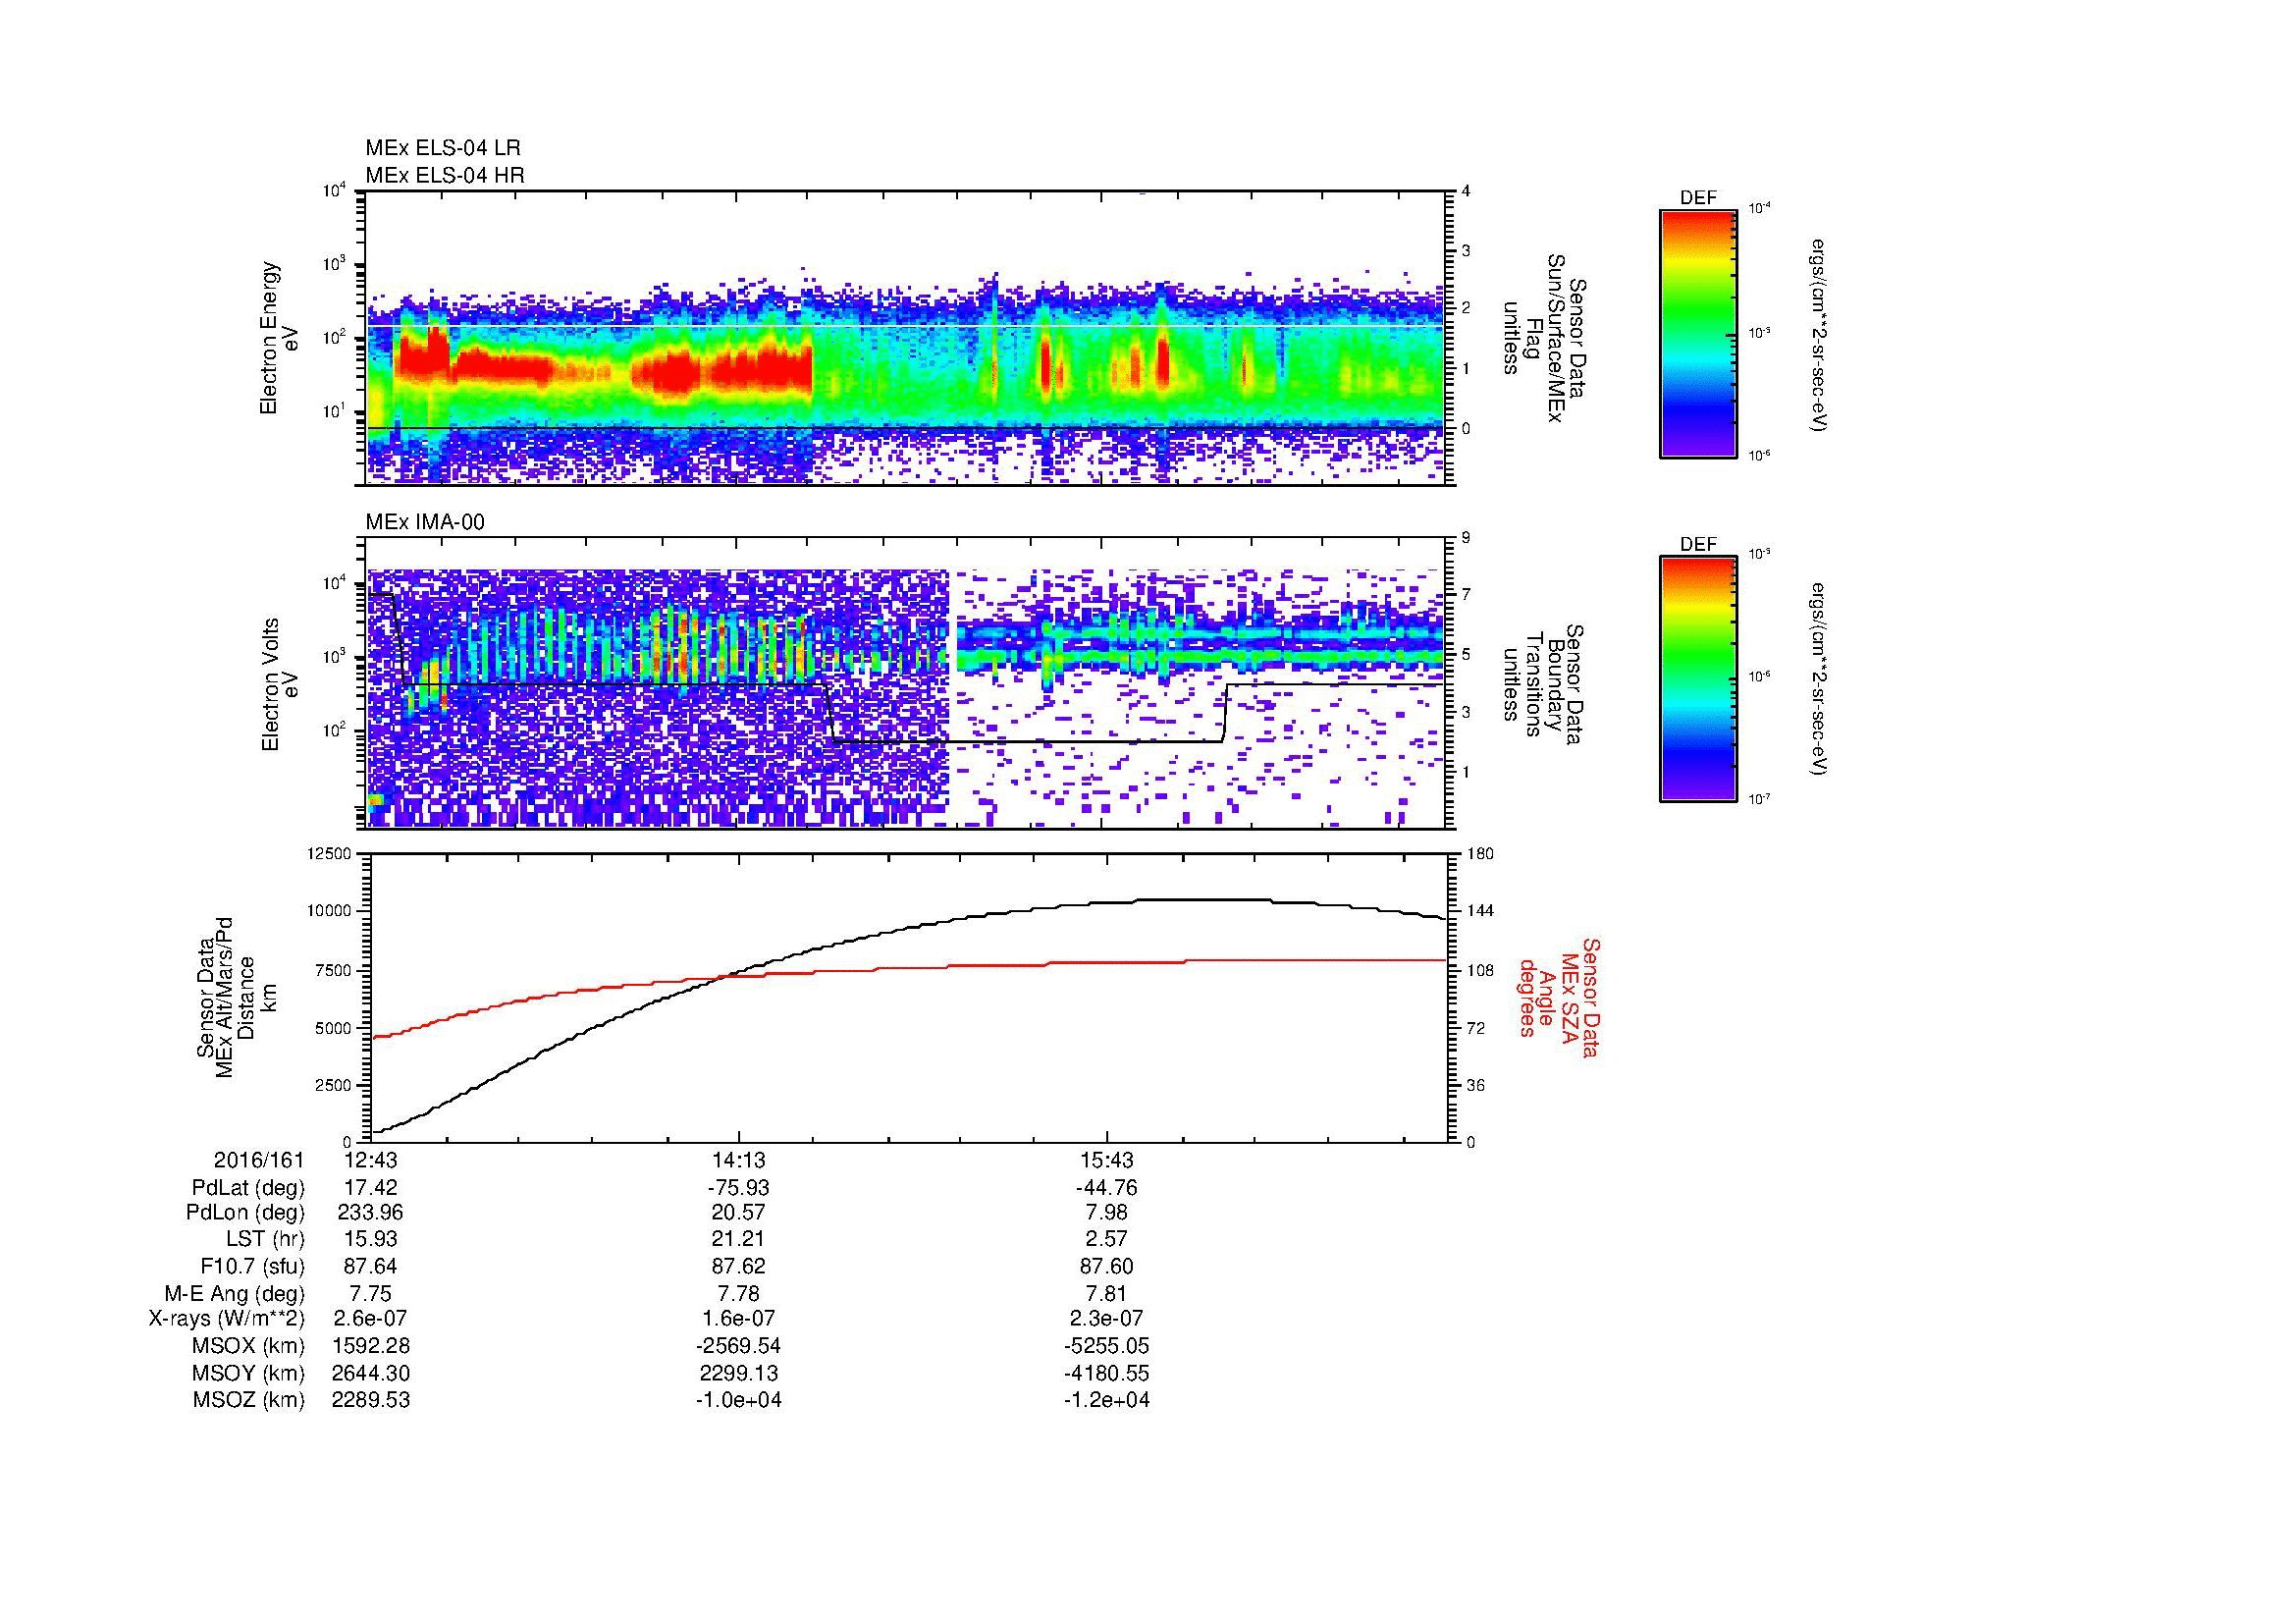
Task: Click the M-E Ang value '7.75'
Action: click(370, 1293)
